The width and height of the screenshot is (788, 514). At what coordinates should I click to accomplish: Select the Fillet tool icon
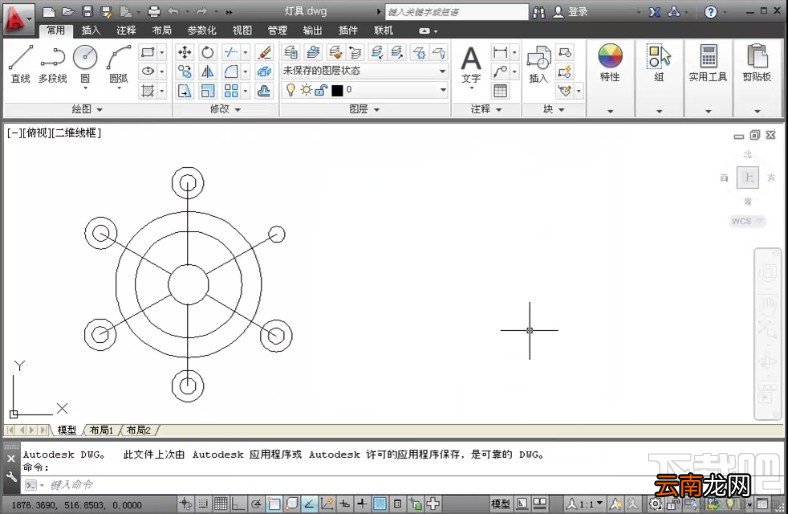[x=231, y=71]
